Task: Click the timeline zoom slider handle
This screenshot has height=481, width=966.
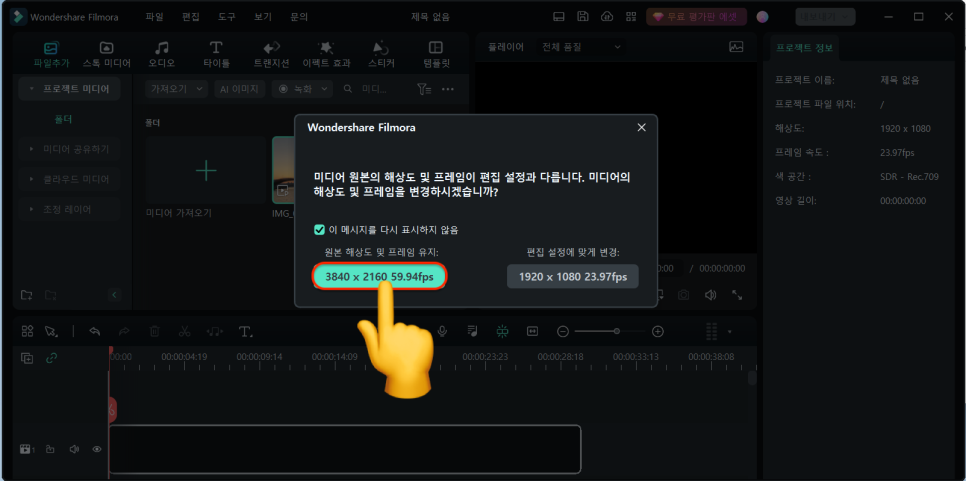Action: click(x=617, y=331)
